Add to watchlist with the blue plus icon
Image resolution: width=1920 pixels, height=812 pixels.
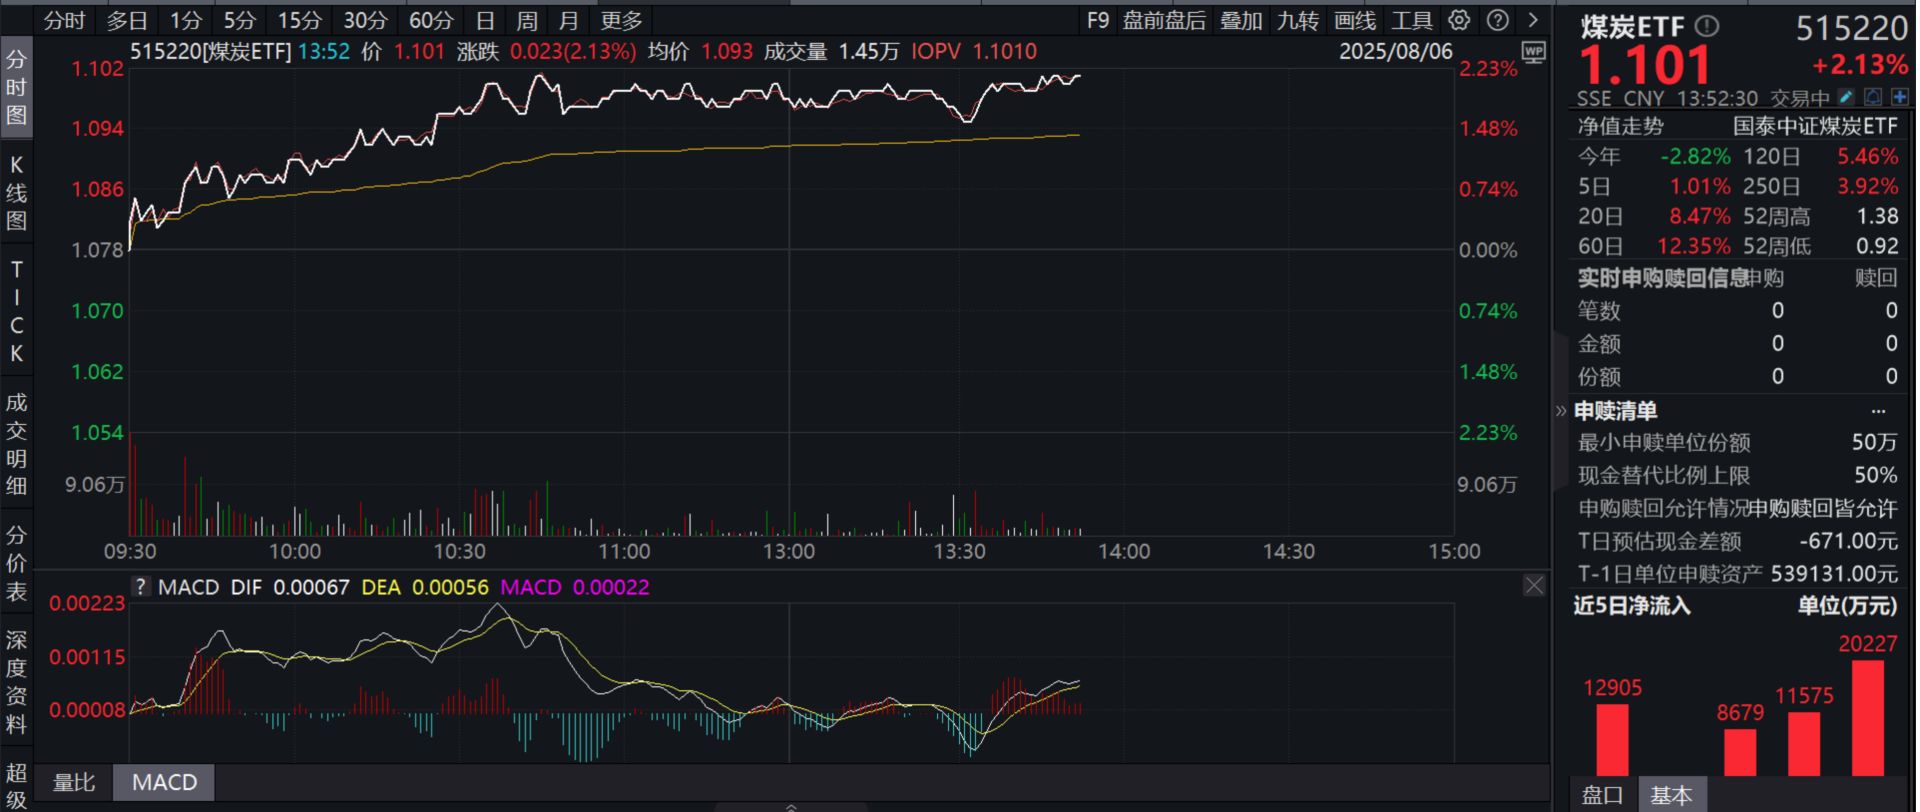1899,97
